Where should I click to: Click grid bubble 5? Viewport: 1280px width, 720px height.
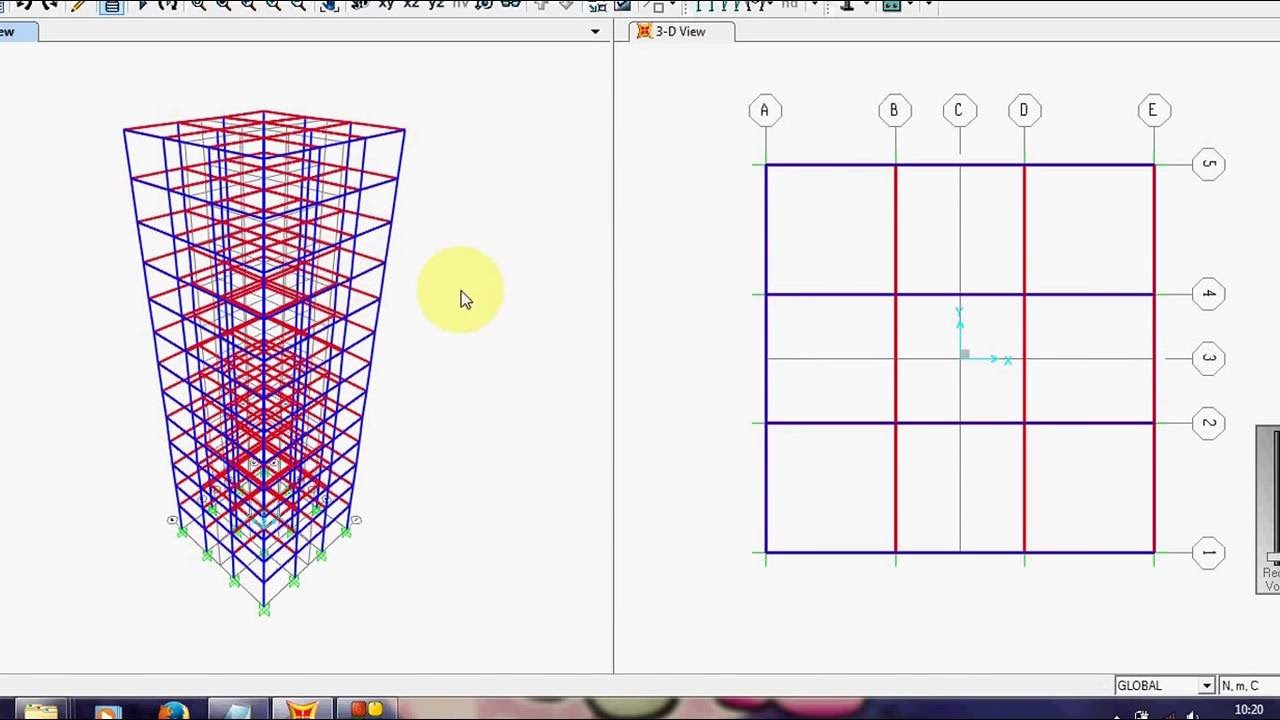click(1209, 164)
